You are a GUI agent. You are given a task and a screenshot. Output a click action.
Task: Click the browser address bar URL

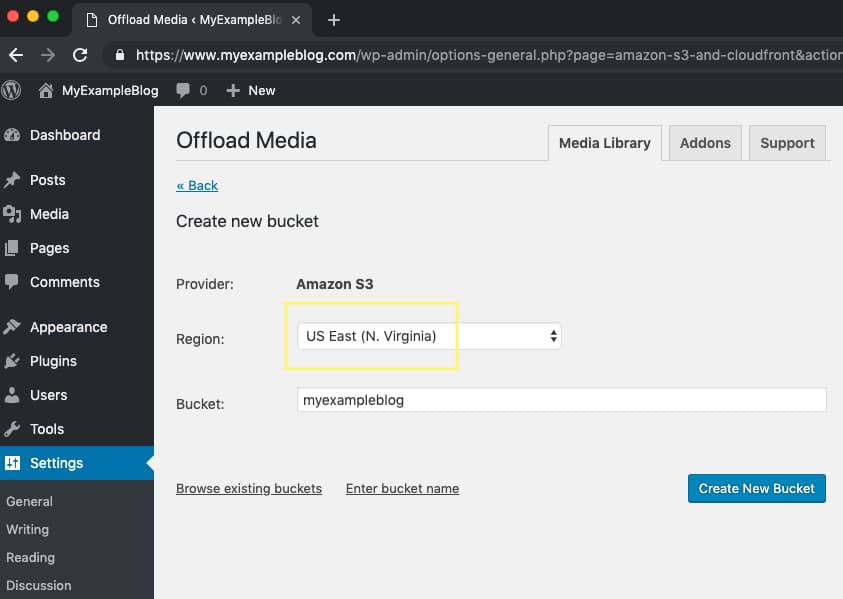pos(488,55)
